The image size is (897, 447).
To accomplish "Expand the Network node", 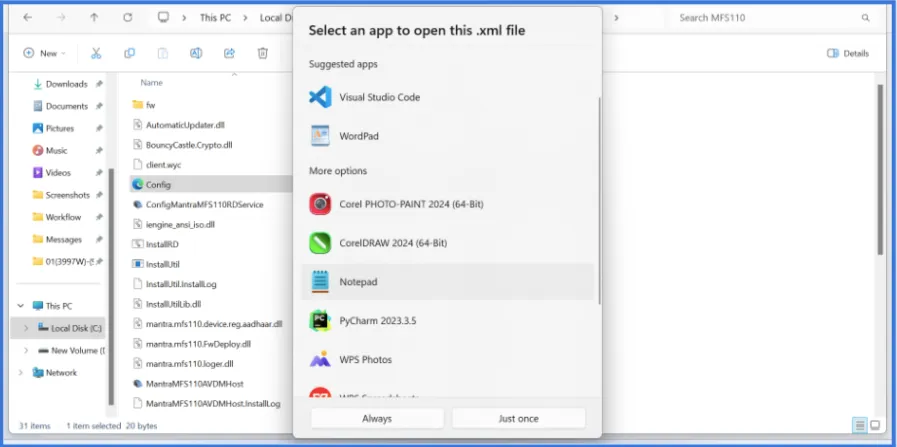I will tap(21, 373).
